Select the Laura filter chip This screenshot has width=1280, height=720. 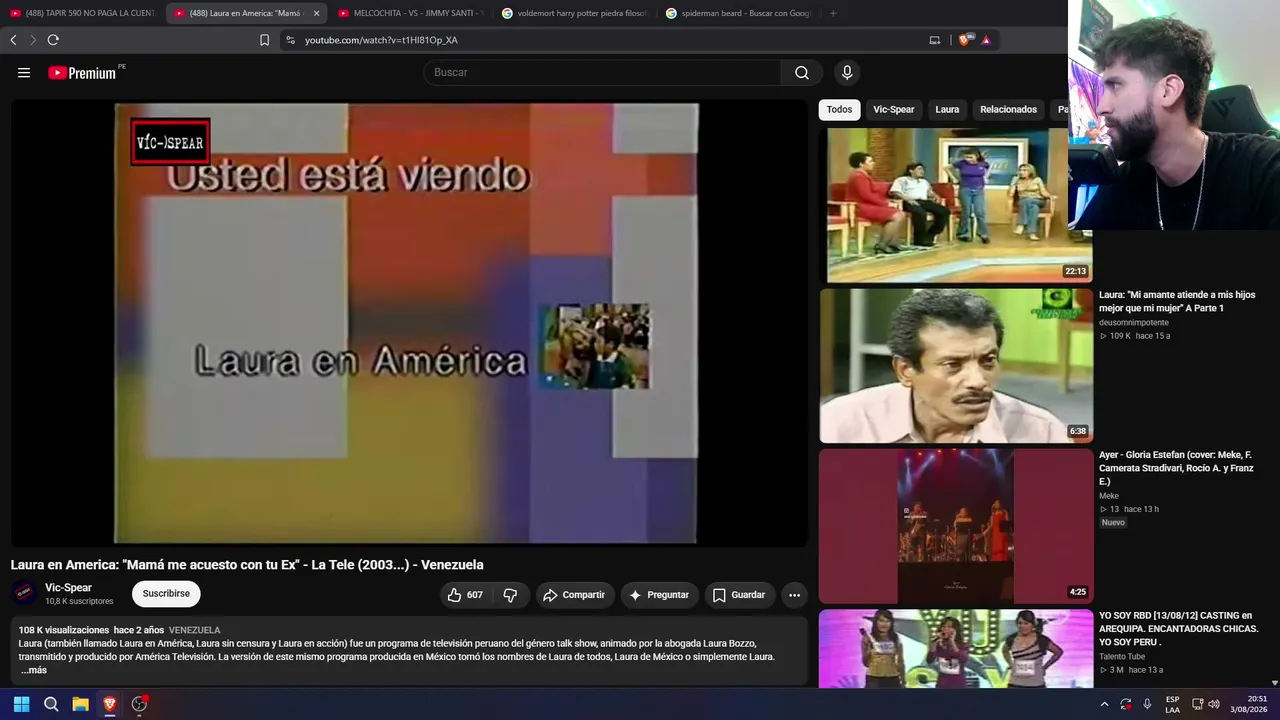(x=947, y=110)
